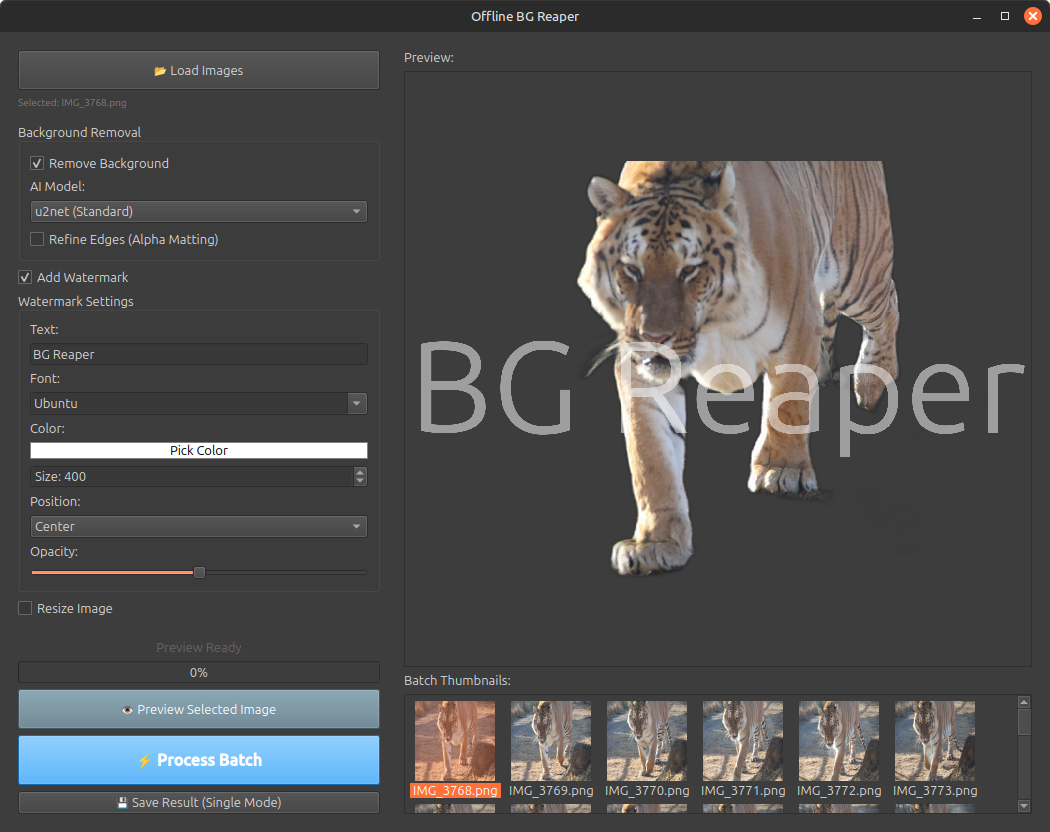
Task: Select thumbnail IMG_3769.png
Action: [x=551, y=741]
